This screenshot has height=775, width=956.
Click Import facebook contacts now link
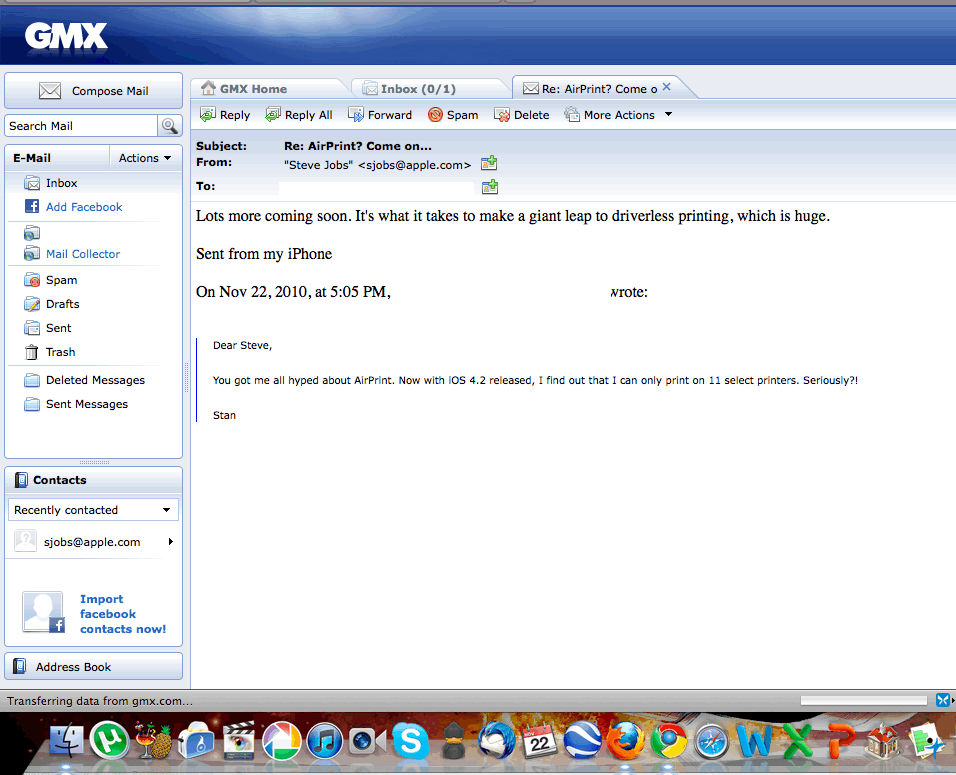click(x=123, y=614)
